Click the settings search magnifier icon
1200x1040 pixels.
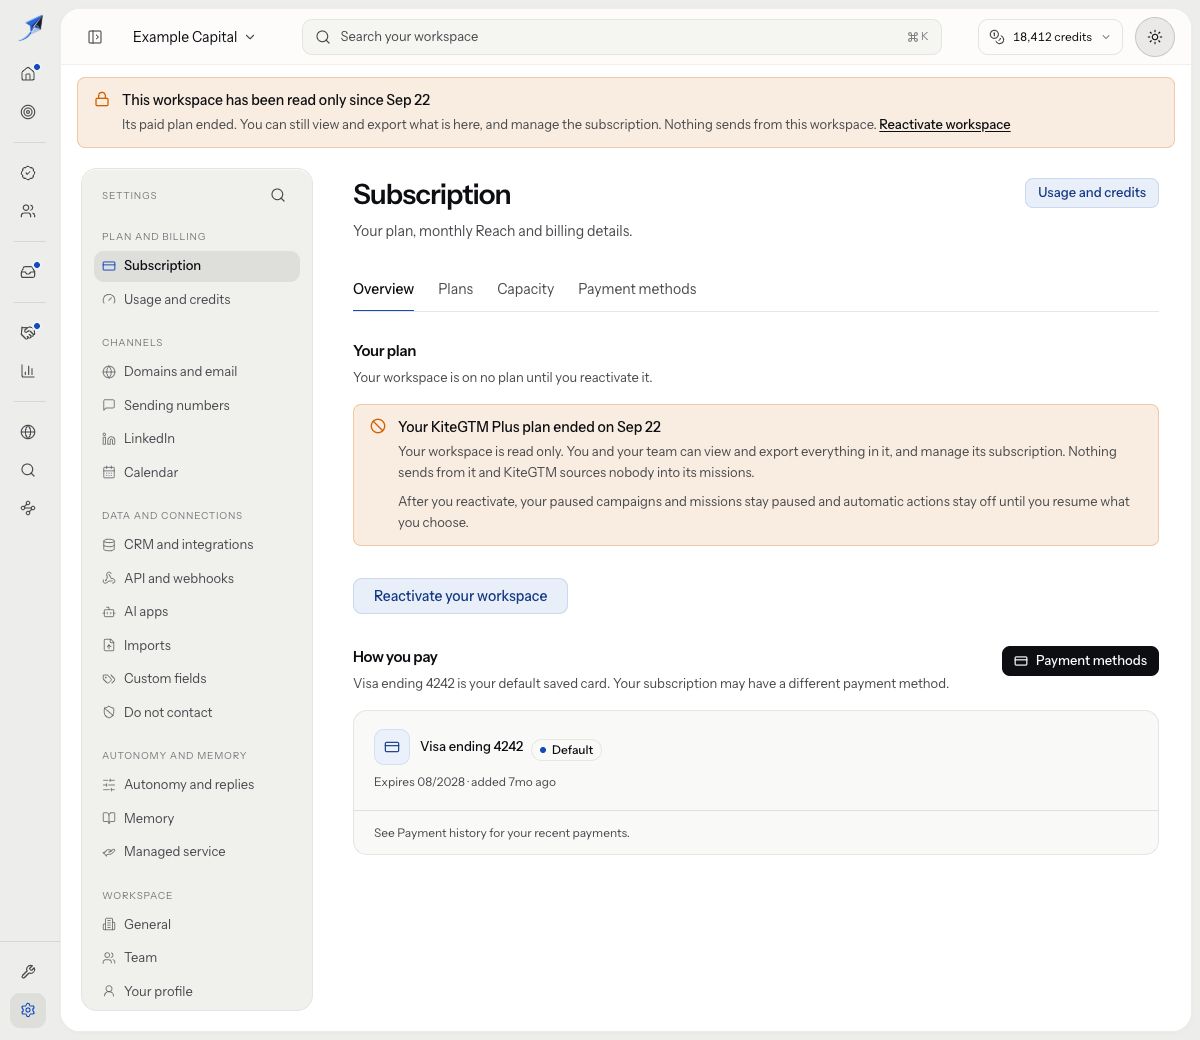(278, 195)
